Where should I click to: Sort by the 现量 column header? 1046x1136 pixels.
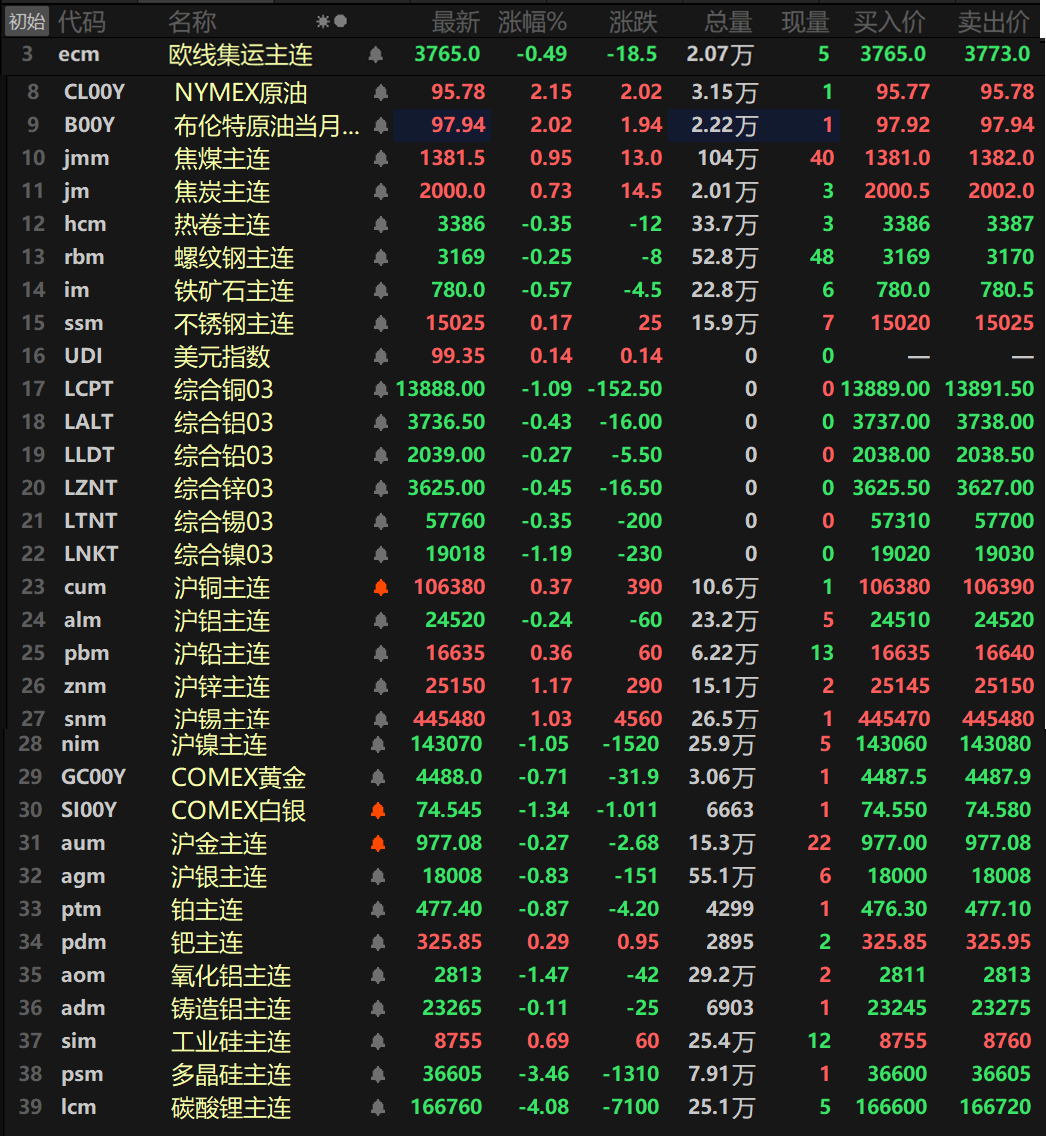pyautogui.click(x=806, y=22)
